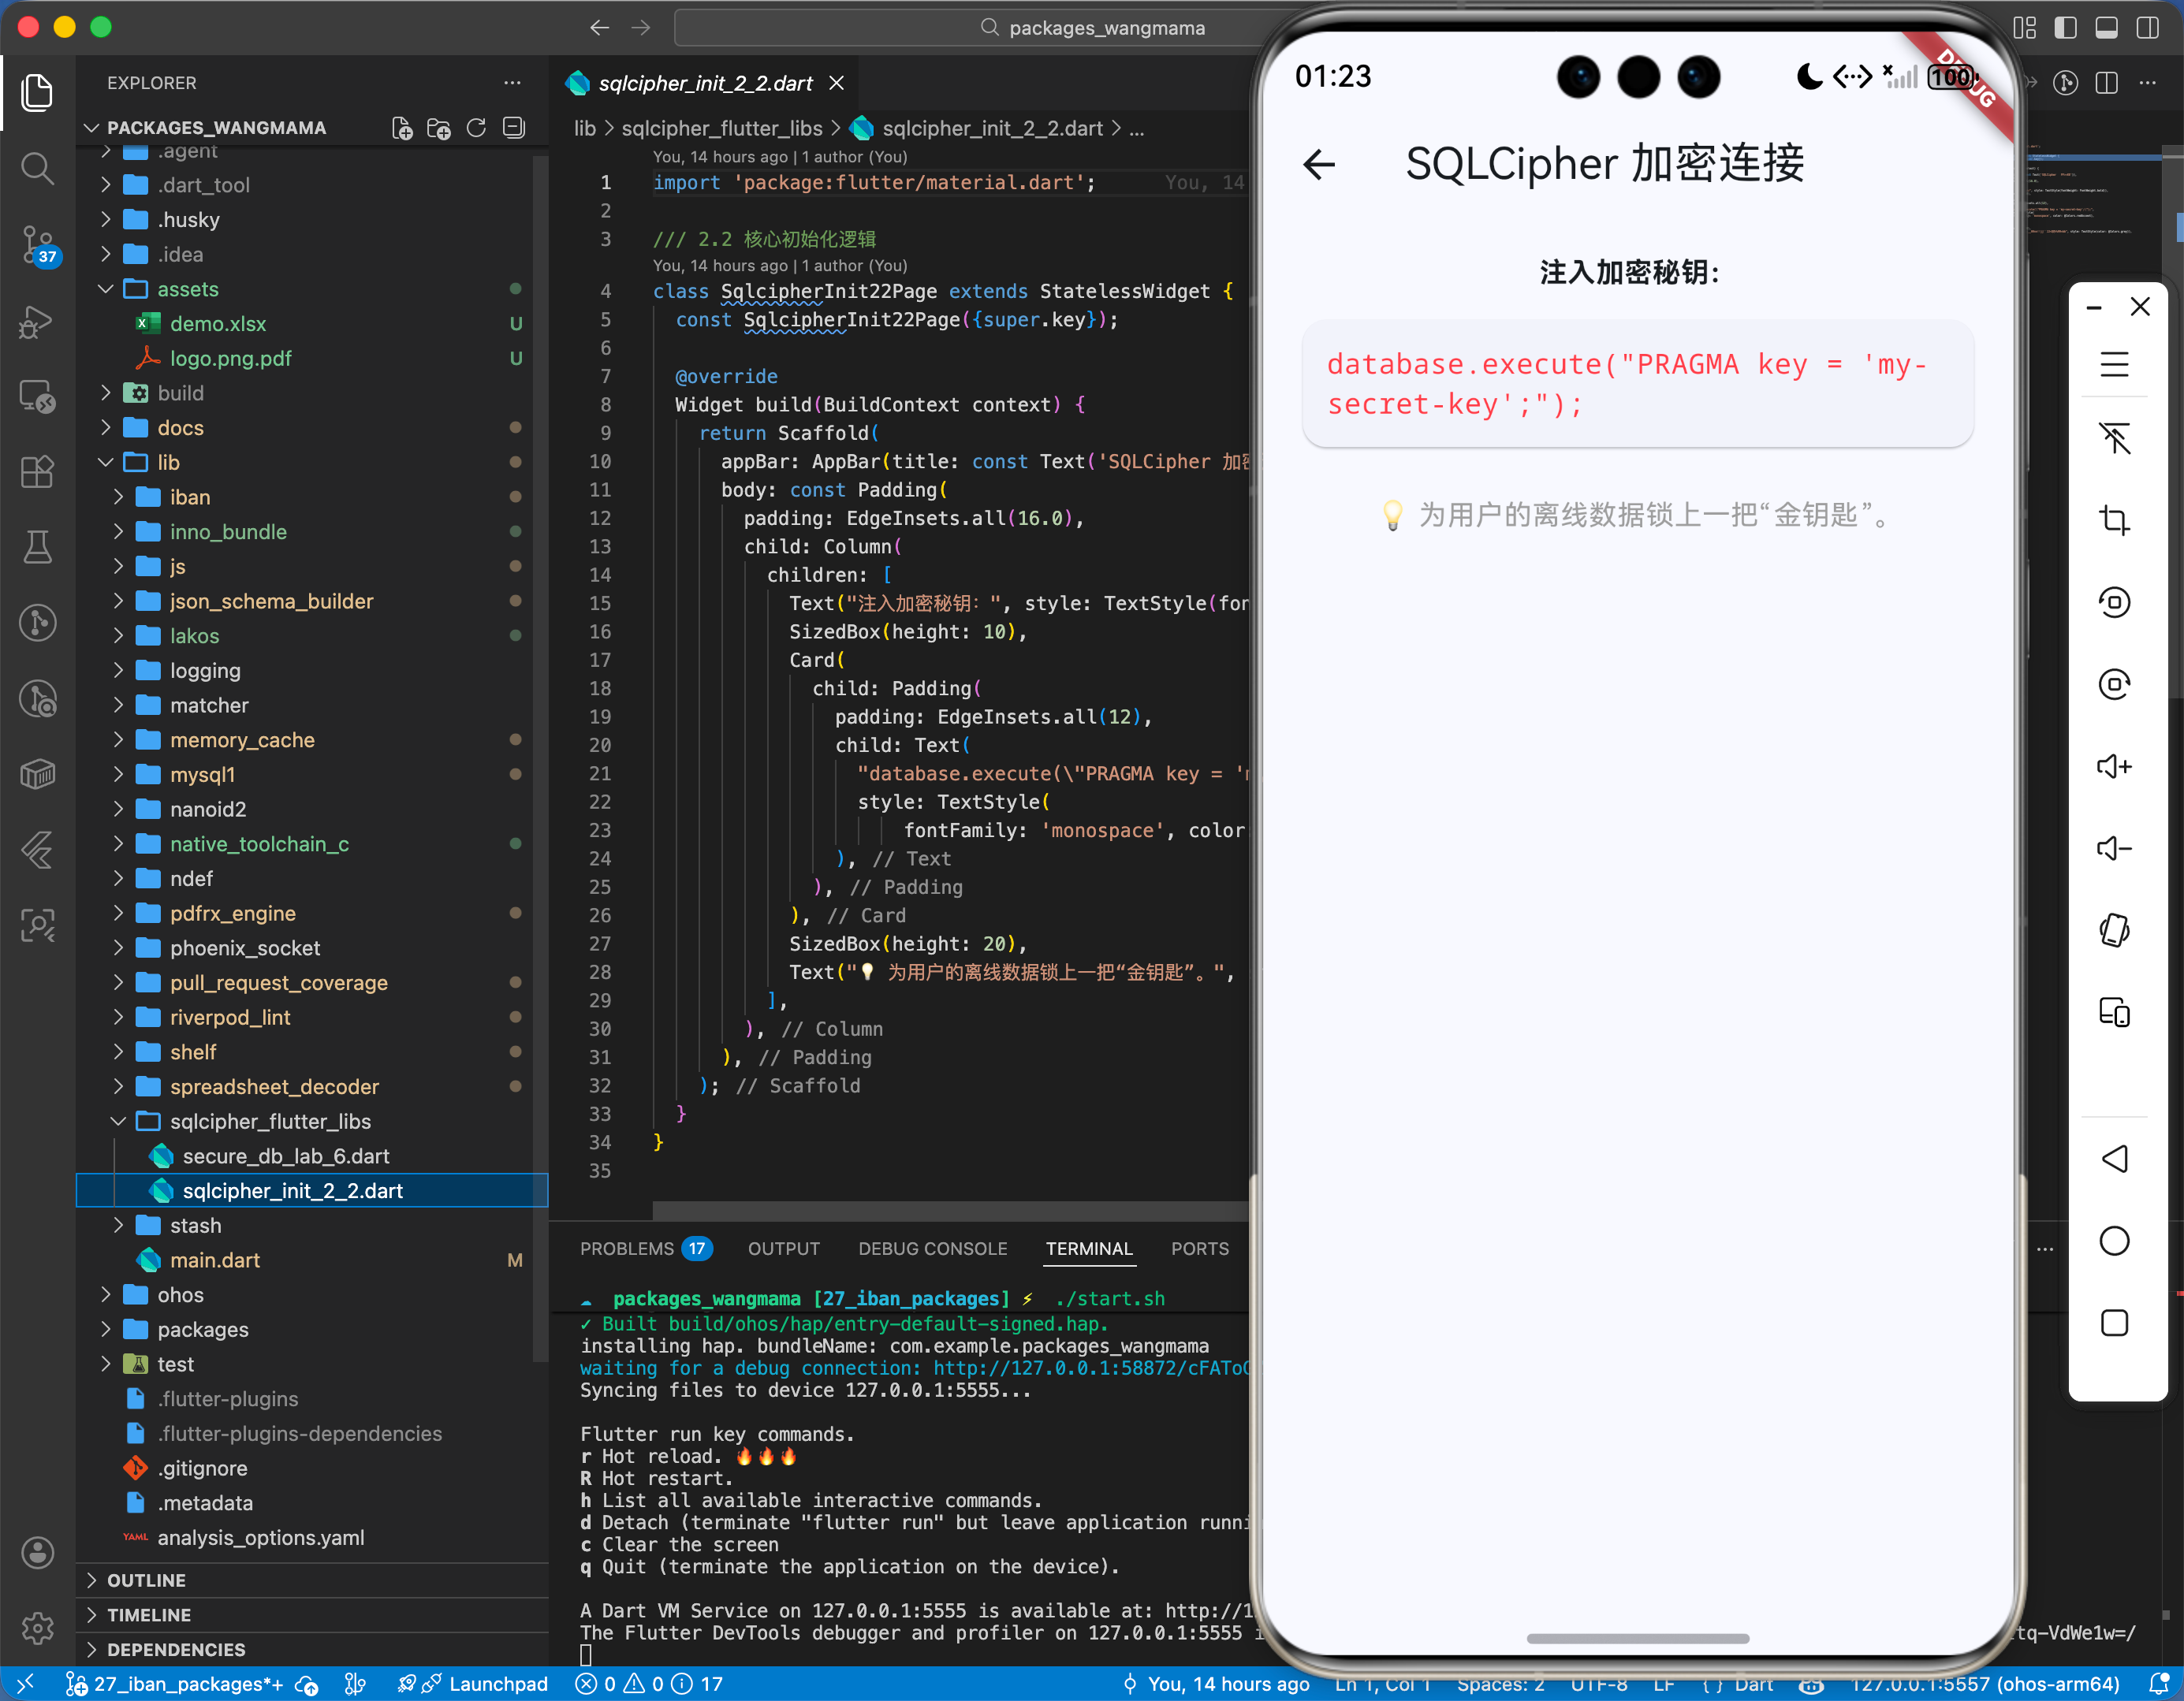The width and height of the screenshot is (2184, 1701).
Task: Expand the DEPENDENCIES section
Action: coord(313,1650)
